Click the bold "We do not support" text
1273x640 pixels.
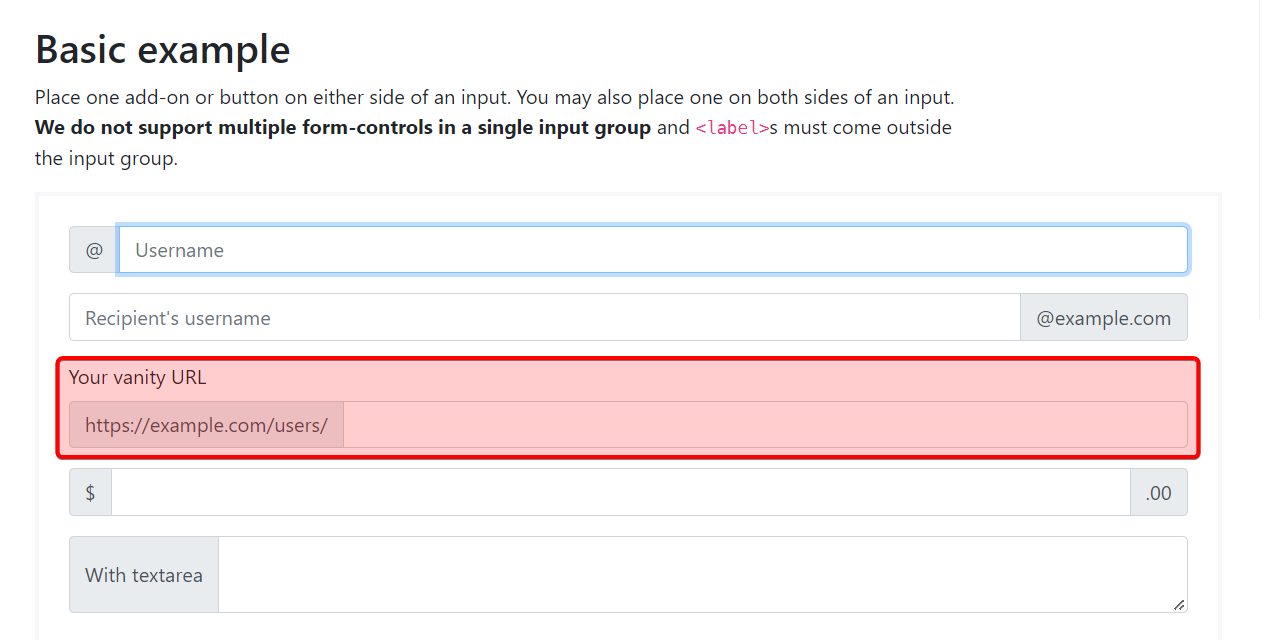tap(342, 128)
